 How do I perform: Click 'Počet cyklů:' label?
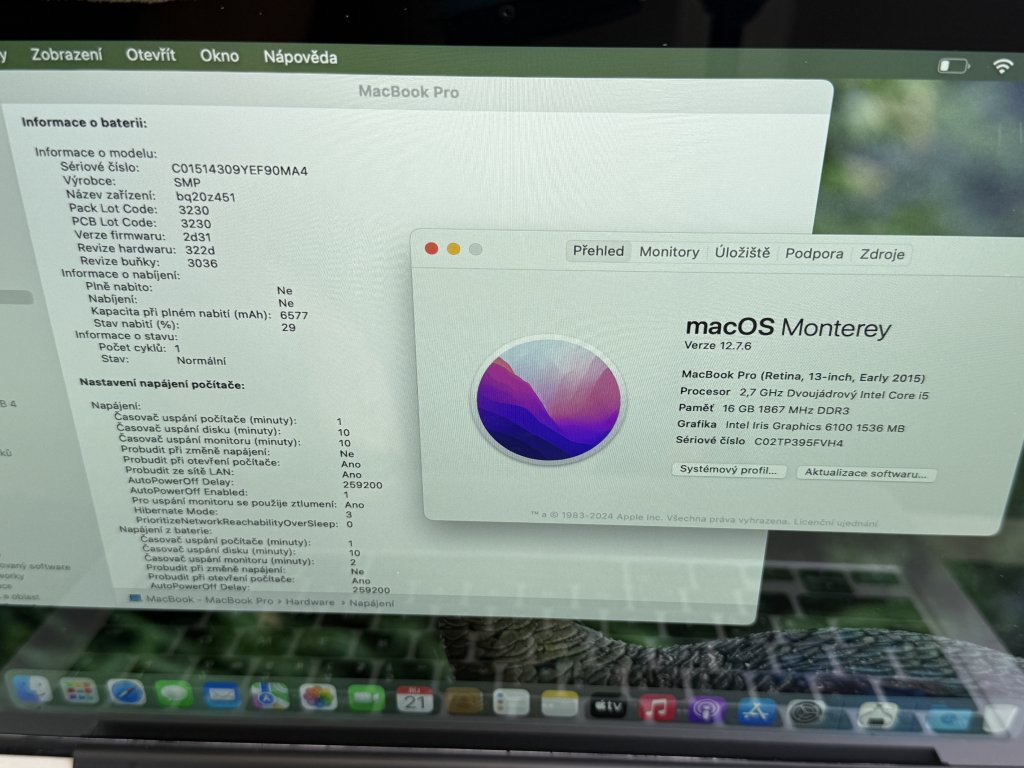[132, 347]
